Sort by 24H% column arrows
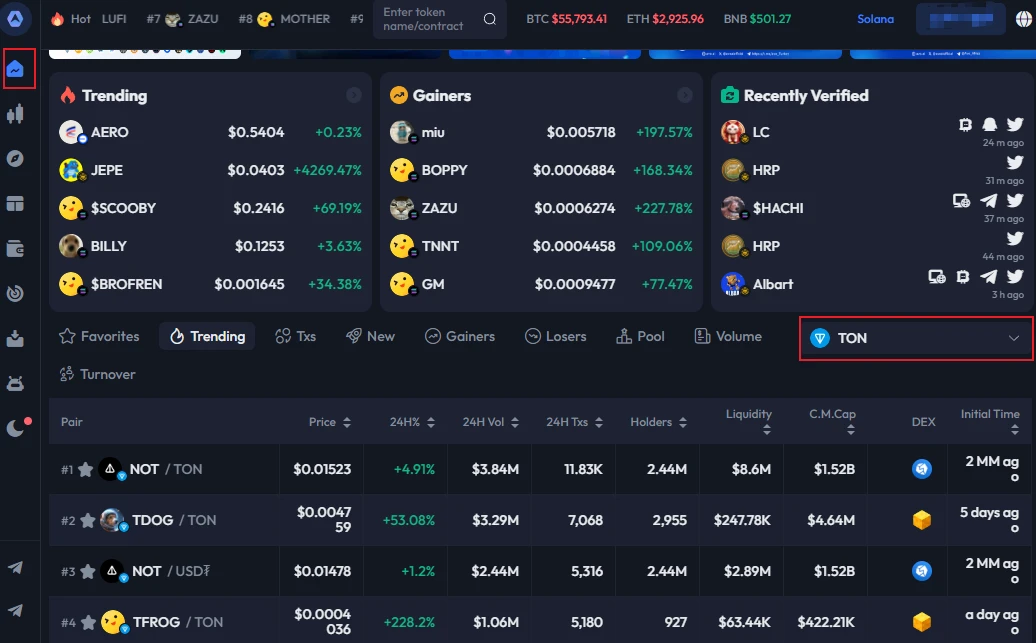 [431, 422]
